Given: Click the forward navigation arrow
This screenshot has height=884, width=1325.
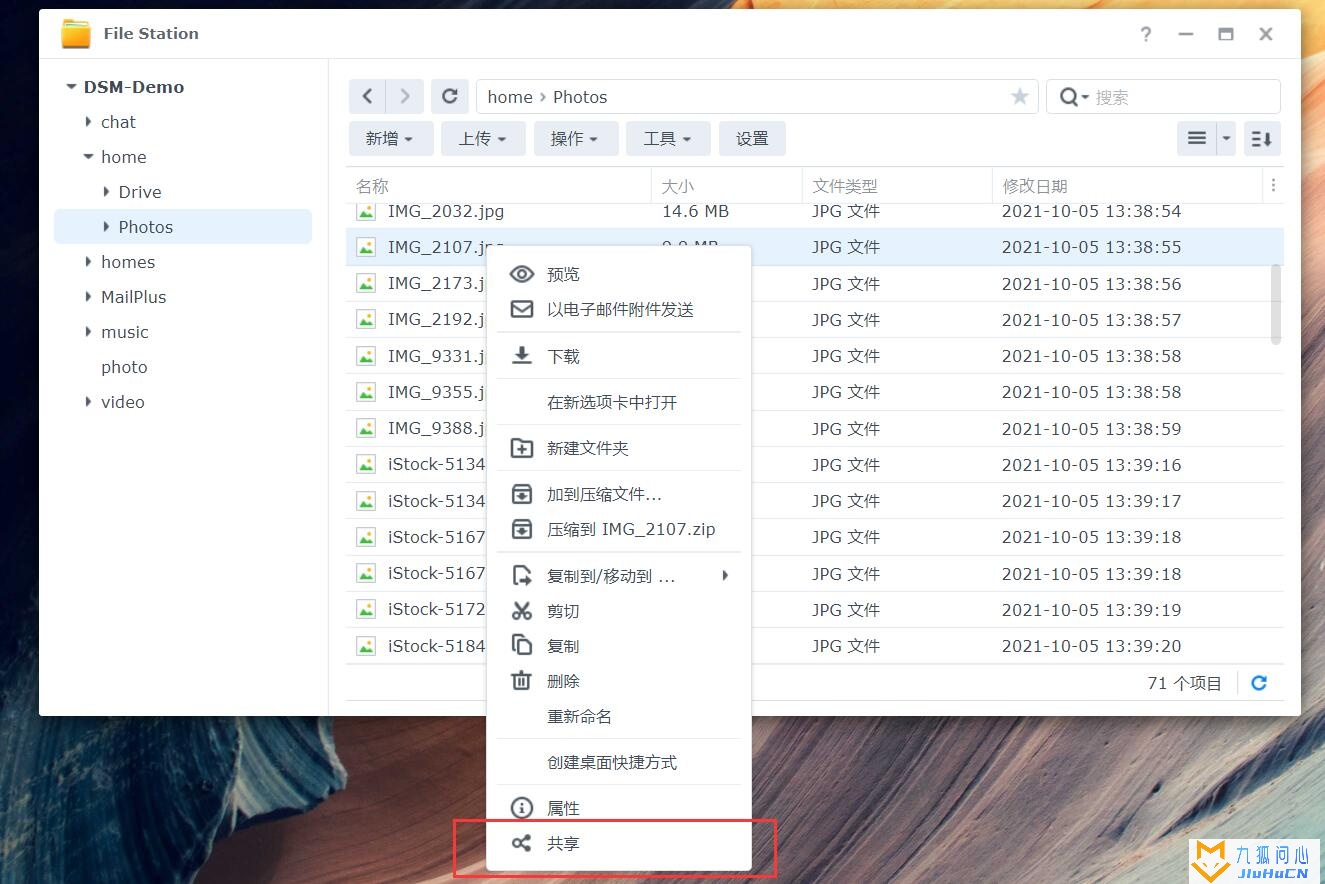Looking at the screenshot, I should tap(405, 96).
